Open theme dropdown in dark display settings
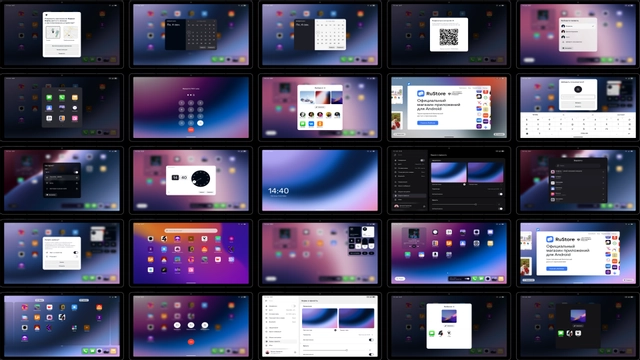The image size is (640, 360). coord(494,189)
